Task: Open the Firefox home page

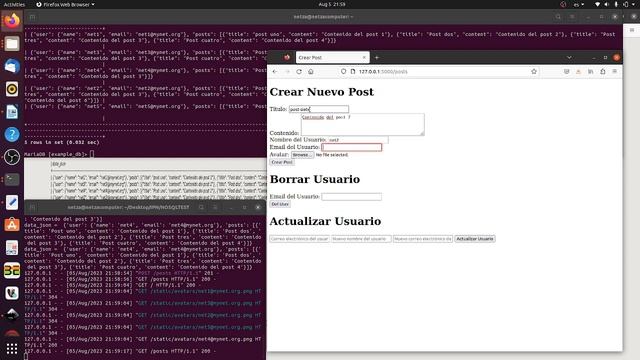Action: 311,71
